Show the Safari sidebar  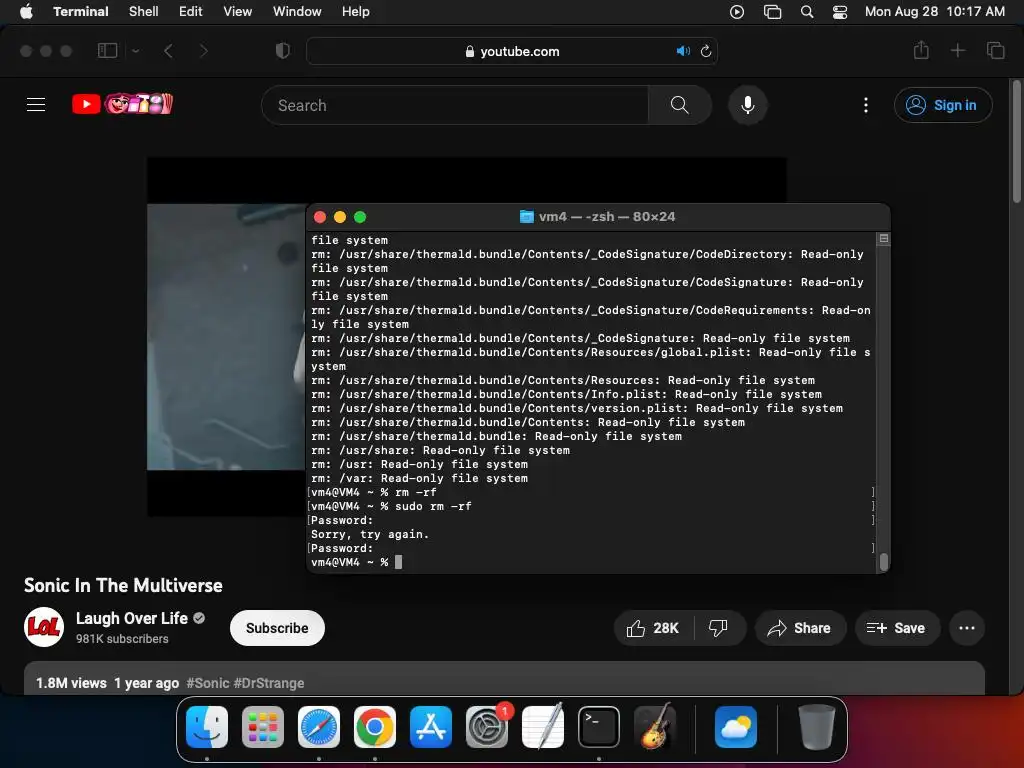pyautogui.click(x=107, y=50)
